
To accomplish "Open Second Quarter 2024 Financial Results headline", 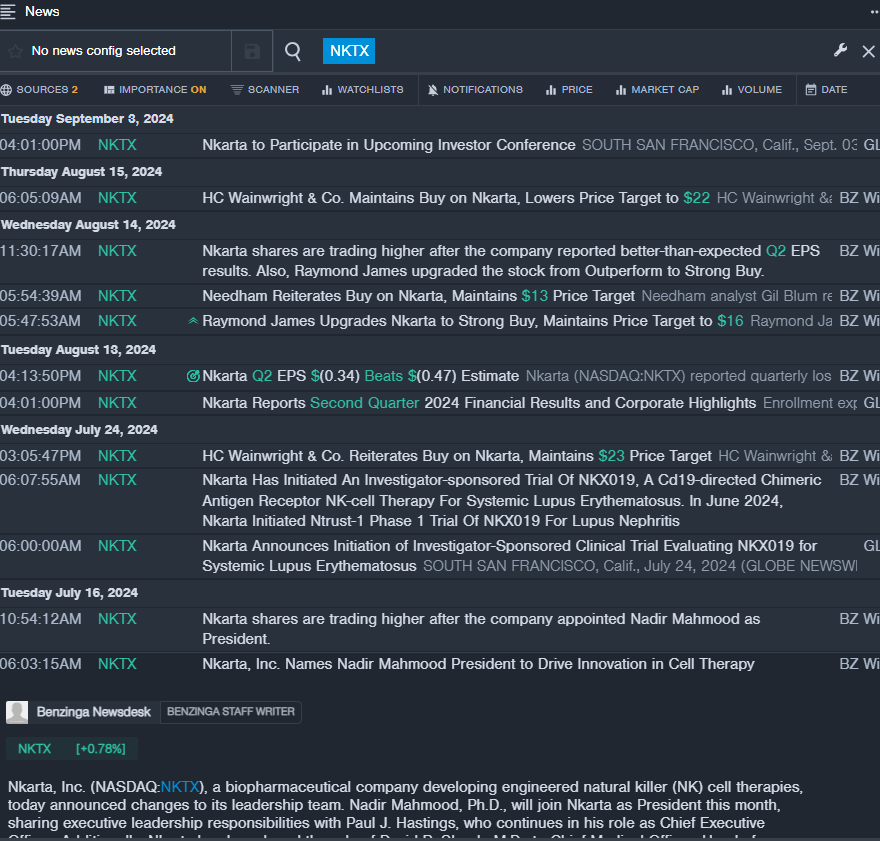I will click(479, 403).
